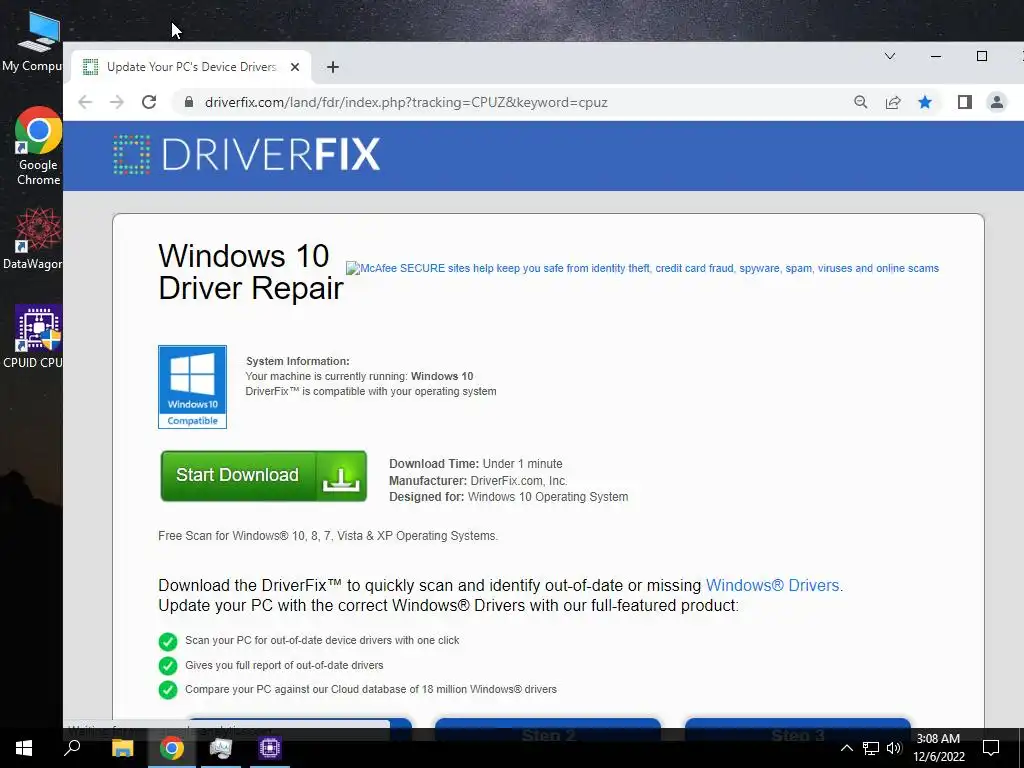The image size is (1024, 768).
Task: Close the Update Your PC's Device Drivers tab
Action: click(295, 67)
